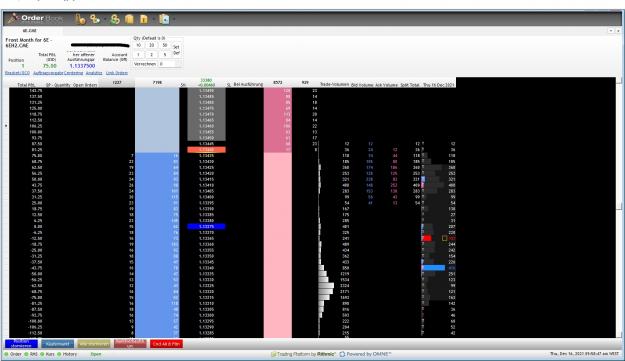Screen dimensions: 625x361
Task: Click the Set Def quantity button
Action: (176, 50)
